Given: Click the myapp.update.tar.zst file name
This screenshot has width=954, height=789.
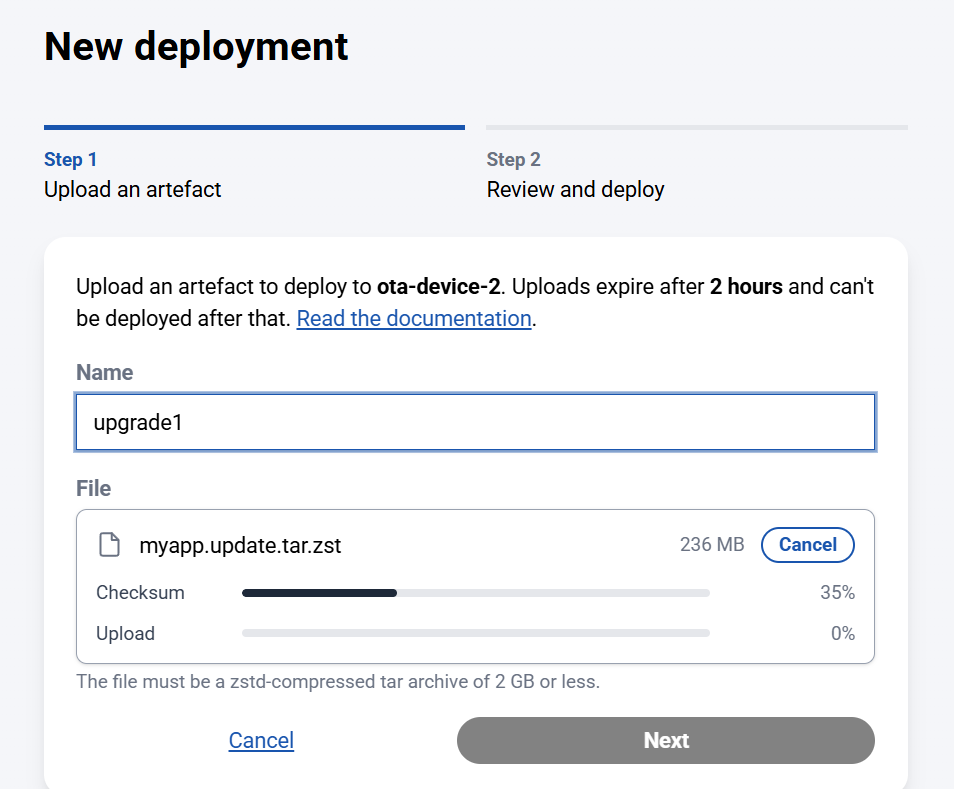Looking at the screenshot, I should [240, 545].
